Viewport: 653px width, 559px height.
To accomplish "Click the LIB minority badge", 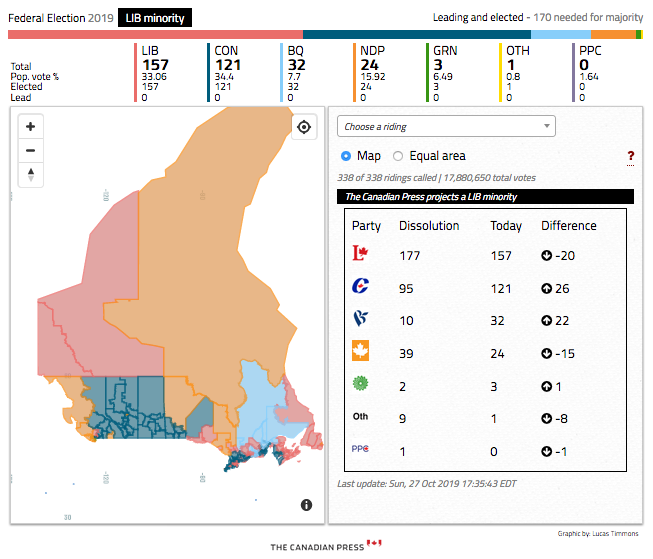I will click(x=155, y=18).
